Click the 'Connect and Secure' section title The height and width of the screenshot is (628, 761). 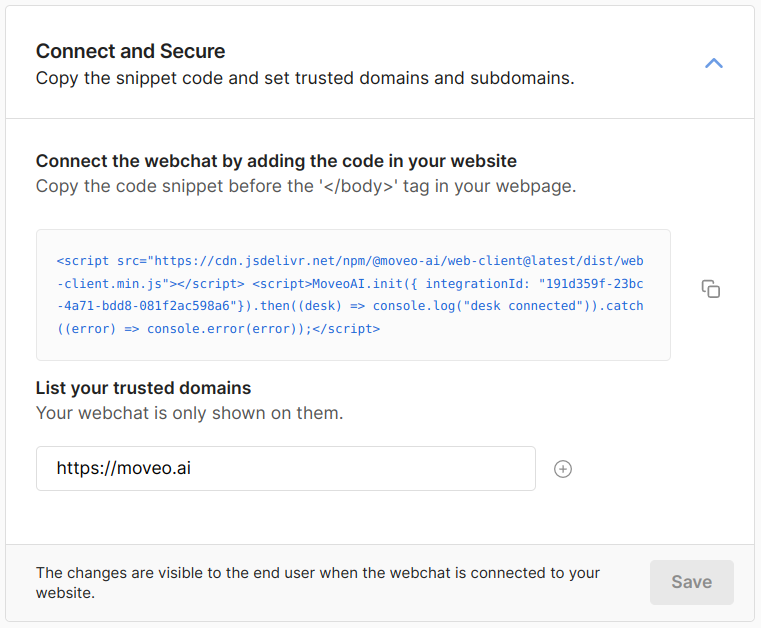pos(130,51)
